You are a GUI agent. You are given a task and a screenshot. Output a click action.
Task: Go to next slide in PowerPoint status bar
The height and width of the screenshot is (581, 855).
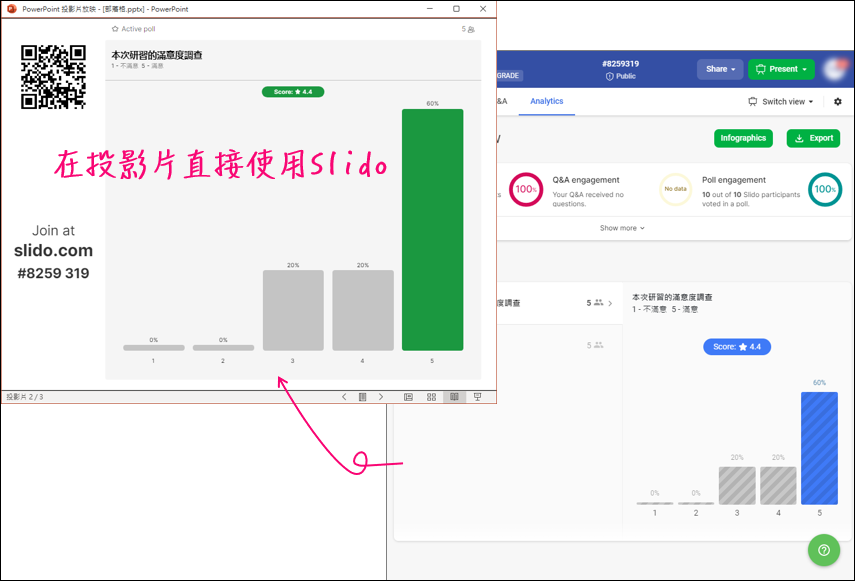381,397
